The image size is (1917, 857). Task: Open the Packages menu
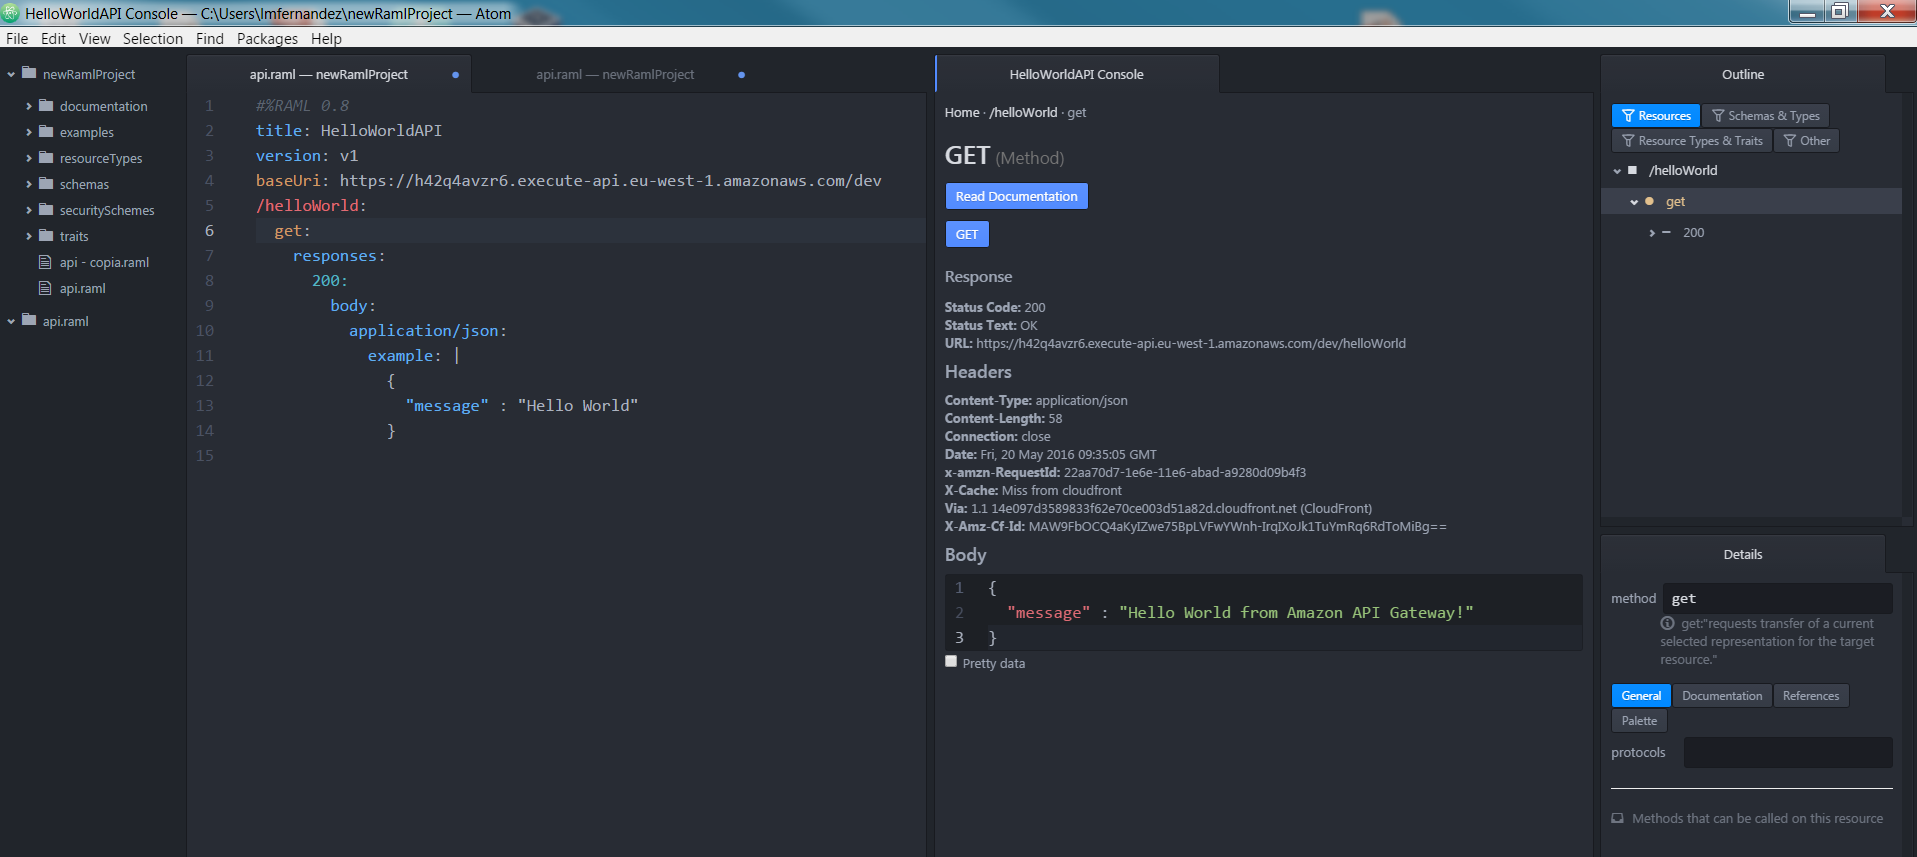point(267,39)
